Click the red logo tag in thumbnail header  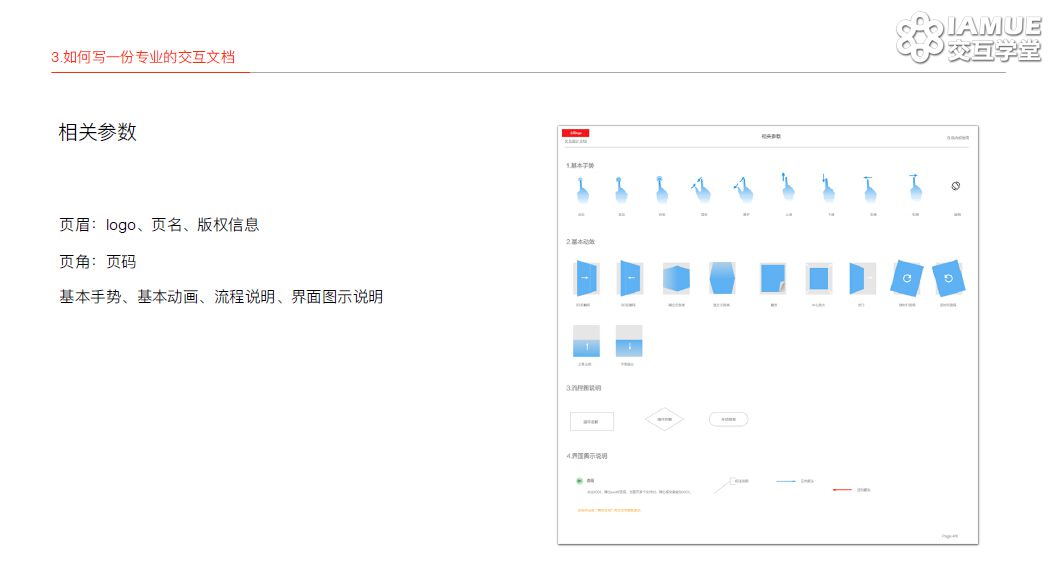[x=576, y=133]
